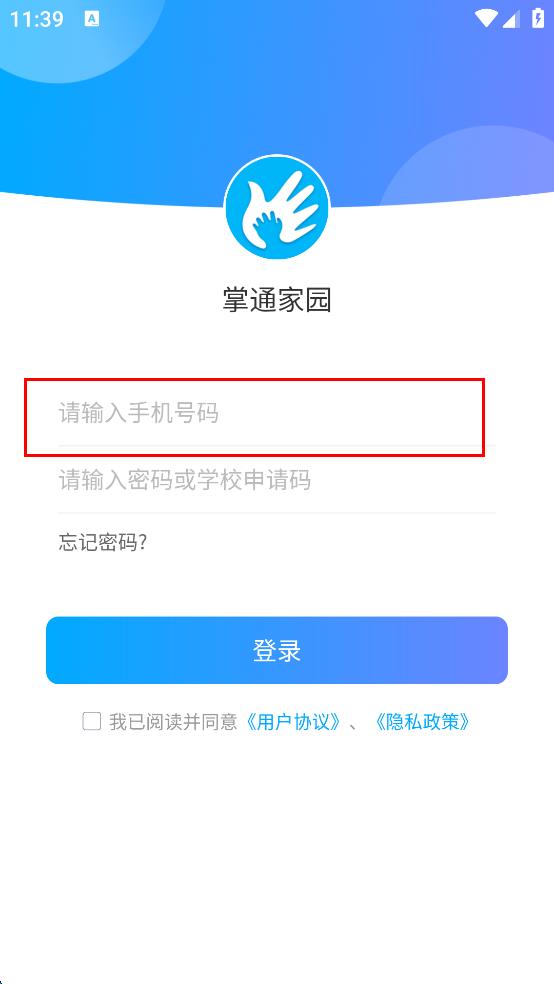Focus the 请输入手机号码 phone number field
Screen dimensions: 554x984
point(277,414)
